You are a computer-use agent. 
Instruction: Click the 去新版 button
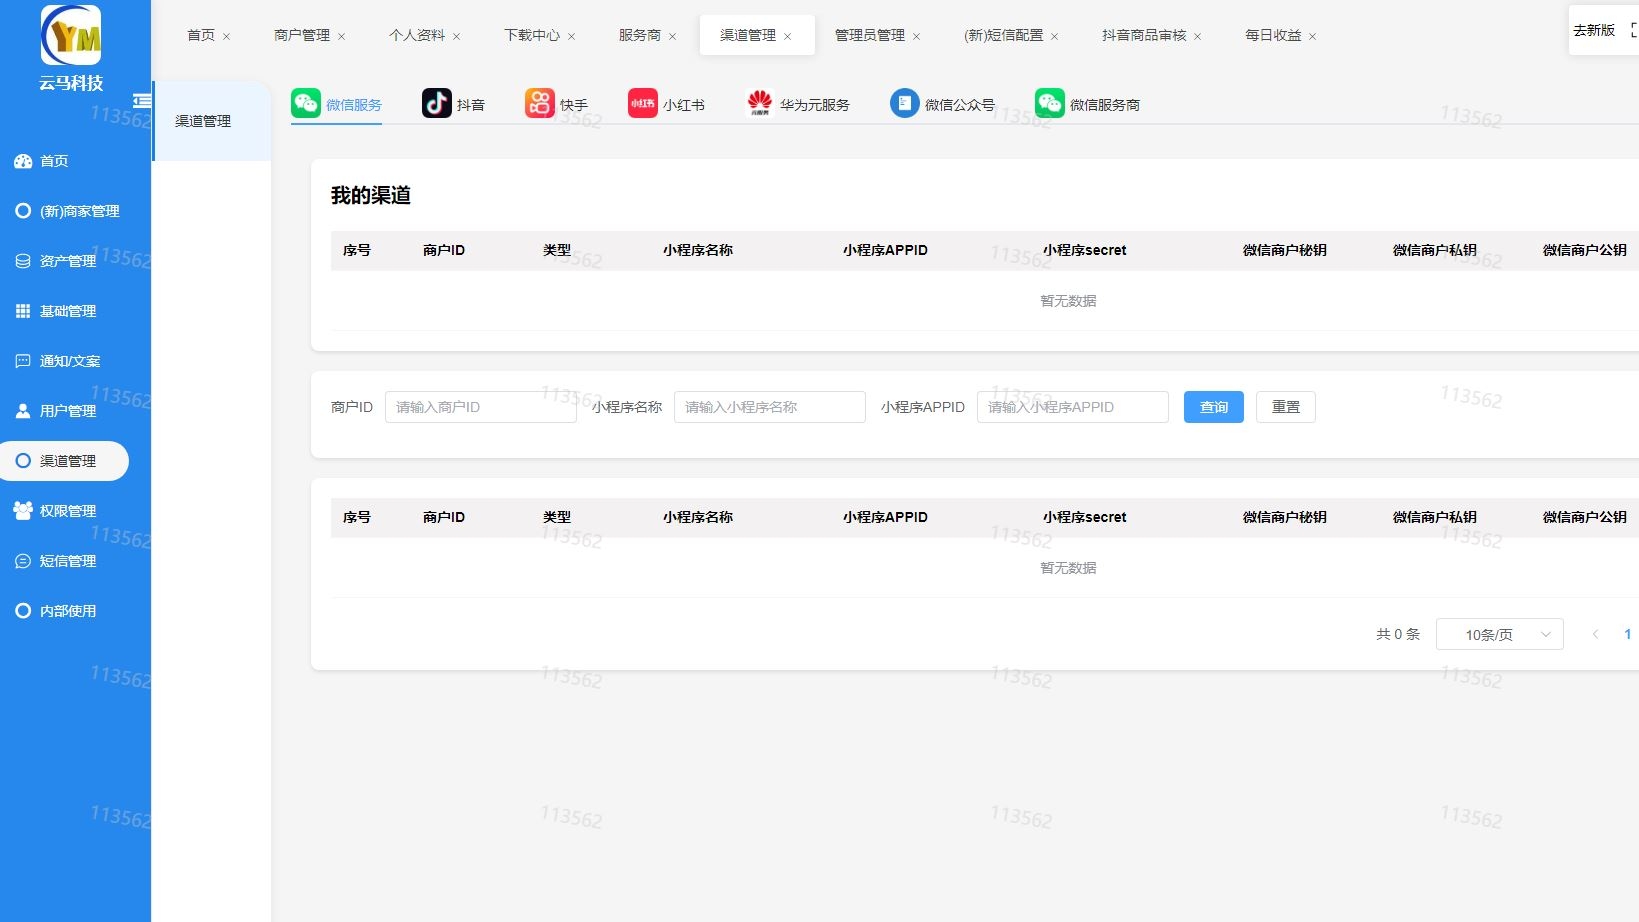[1594, 30]
